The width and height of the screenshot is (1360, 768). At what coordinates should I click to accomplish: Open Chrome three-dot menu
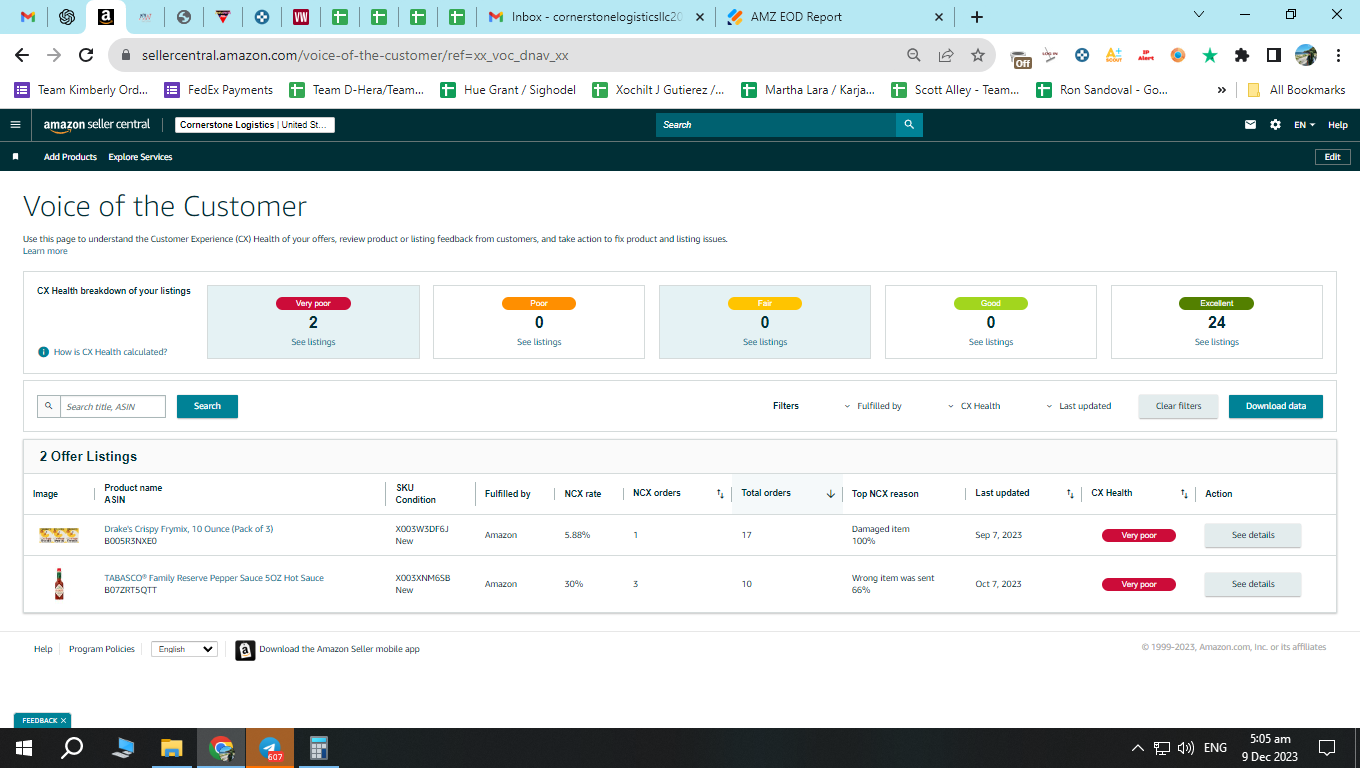1337,55
